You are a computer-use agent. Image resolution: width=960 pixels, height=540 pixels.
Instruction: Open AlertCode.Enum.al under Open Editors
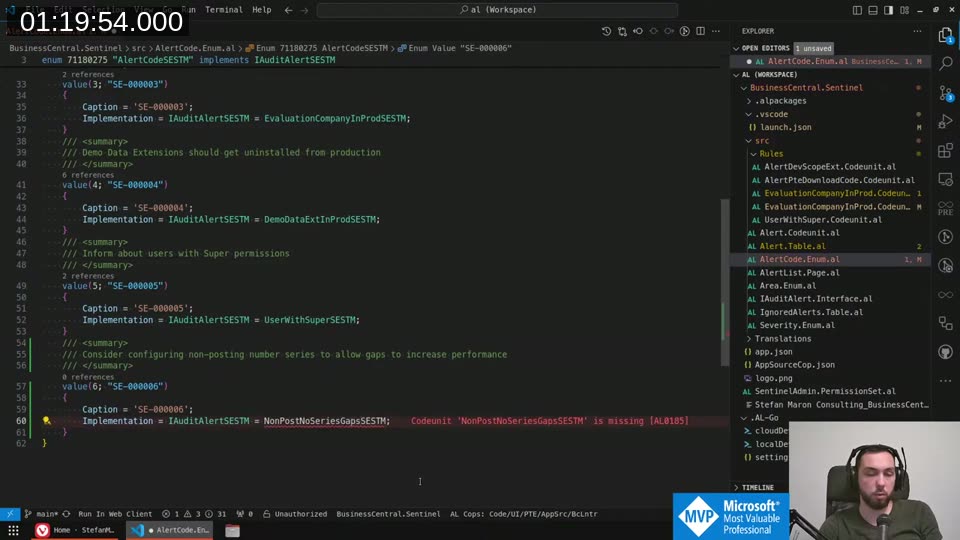[830, 61]
